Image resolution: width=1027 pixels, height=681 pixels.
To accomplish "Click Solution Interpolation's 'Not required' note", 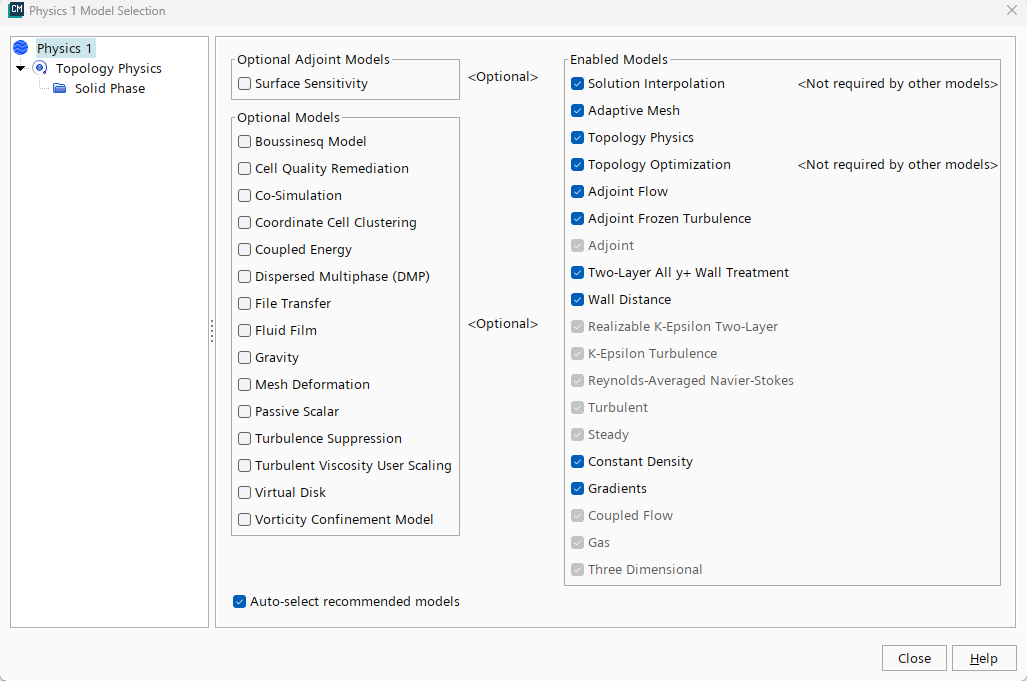I will 897,84.
